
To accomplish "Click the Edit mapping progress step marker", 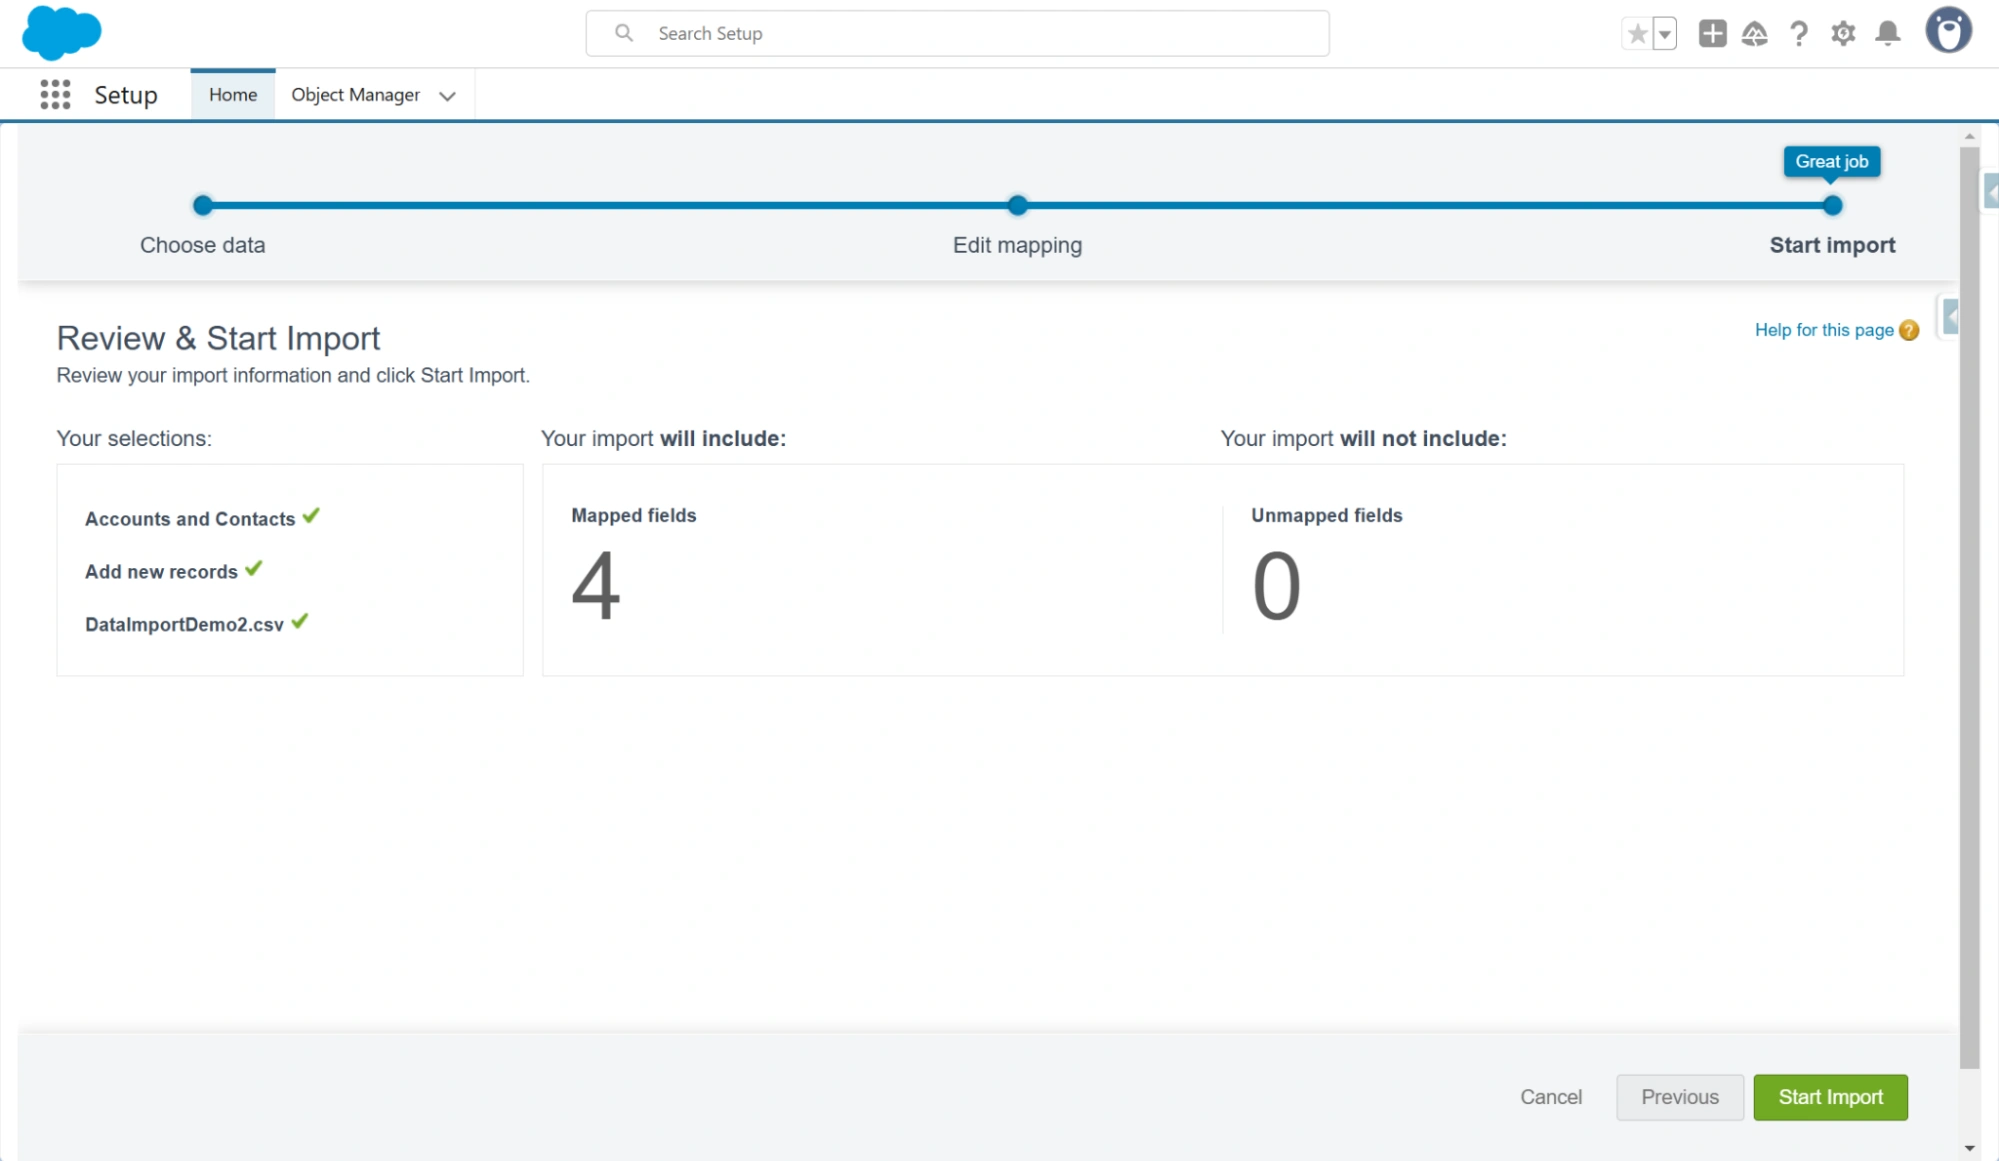I will [1017, 206].
